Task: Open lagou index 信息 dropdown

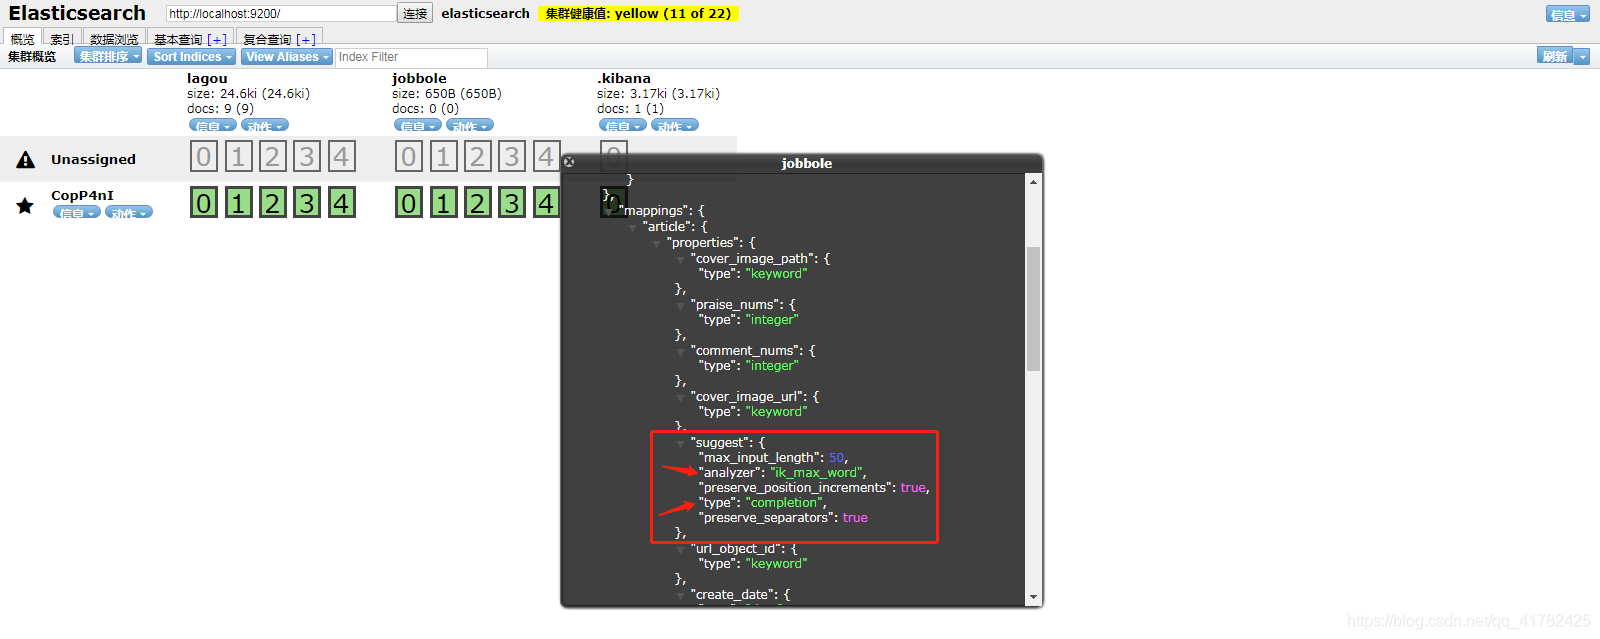Action: click(213, 126)
